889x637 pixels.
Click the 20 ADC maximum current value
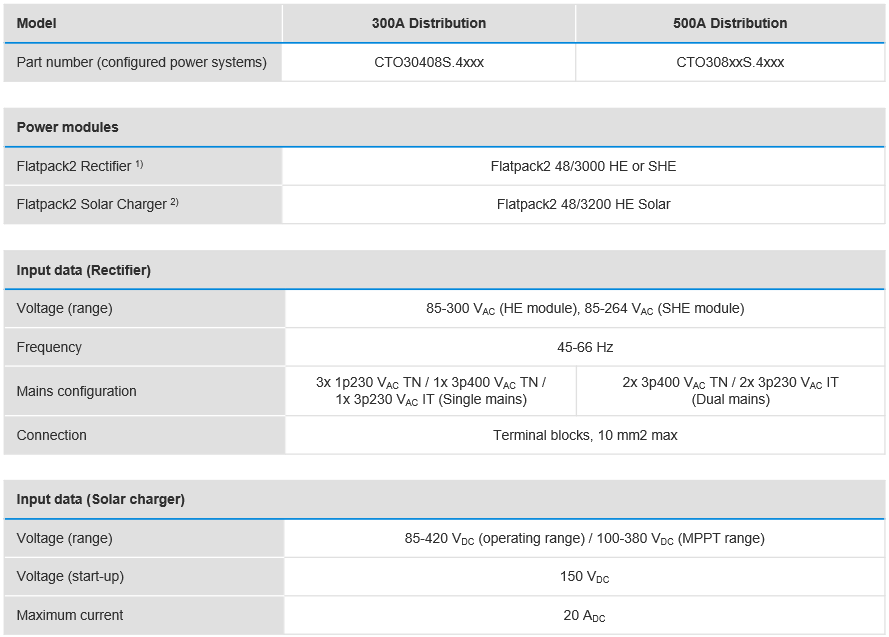tap(584, 616)
